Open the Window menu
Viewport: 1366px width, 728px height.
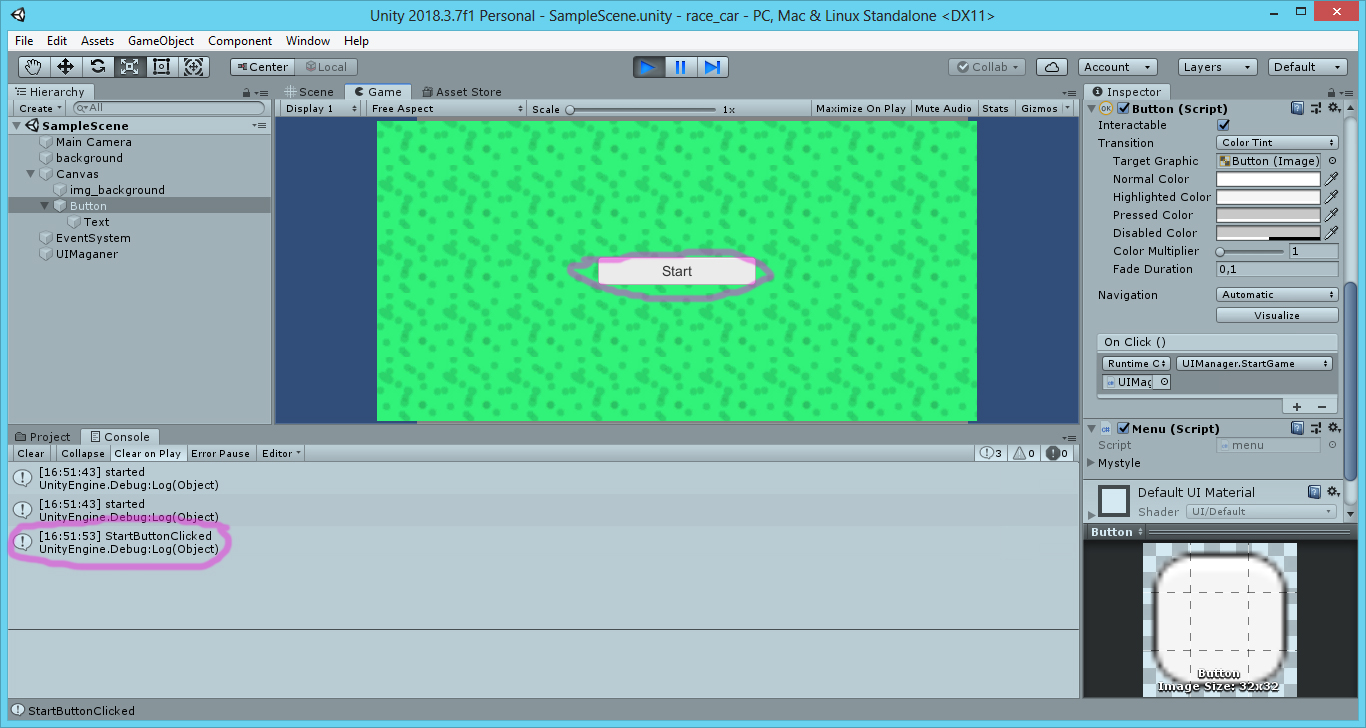pyautogui.click(x=308, y=41)
